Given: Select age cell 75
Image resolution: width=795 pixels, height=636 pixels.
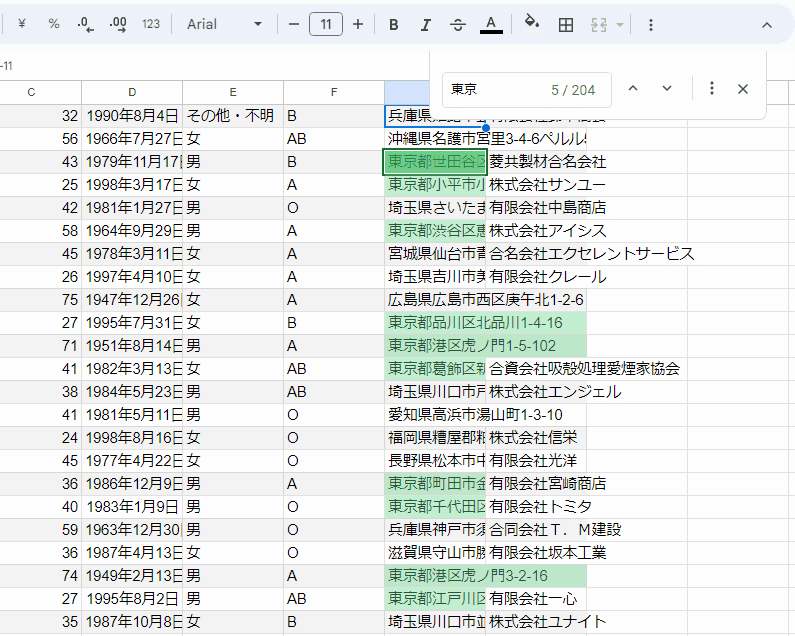Looking at the screenshot, I should pos(41,300).
